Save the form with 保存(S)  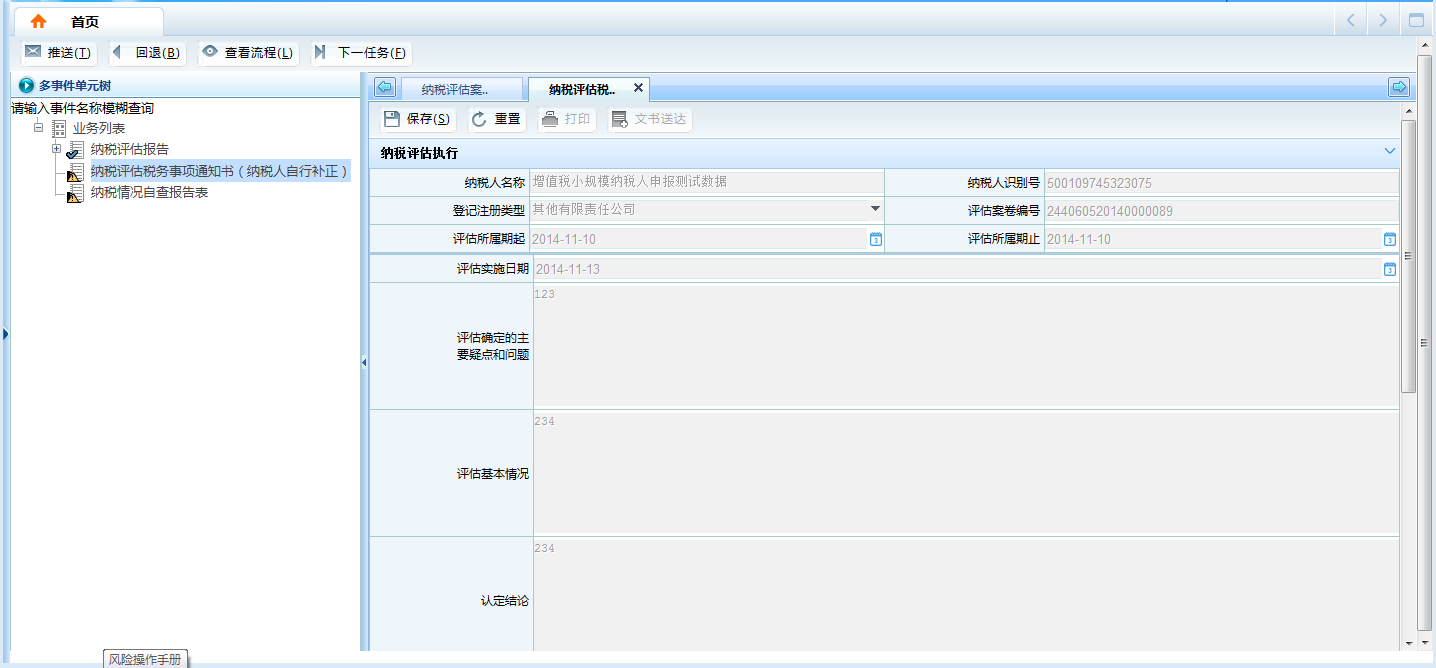coord(418,119)
